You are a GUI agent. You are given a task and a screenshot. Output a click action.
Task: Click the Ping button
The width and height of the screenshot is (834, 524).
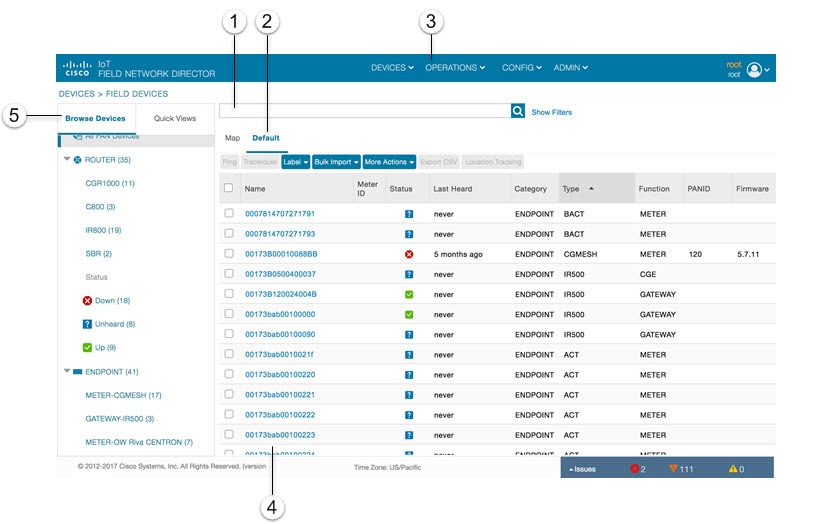[229, 162]
